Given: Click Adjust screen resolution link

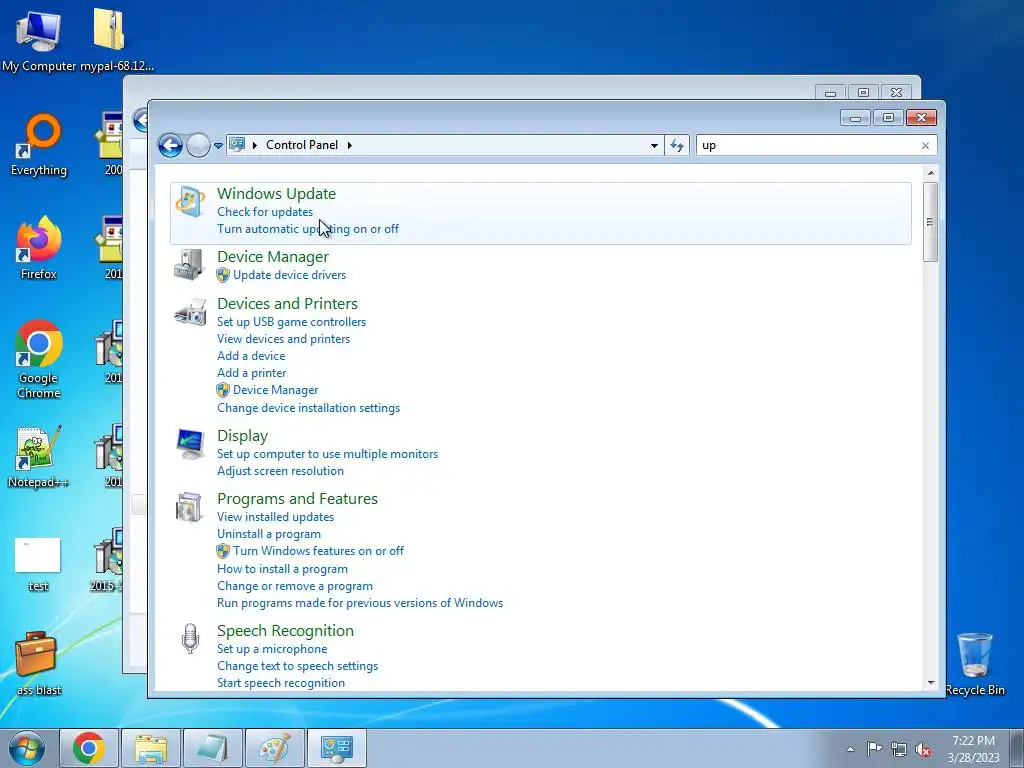Looking at the screenshot, I should 280,471.
